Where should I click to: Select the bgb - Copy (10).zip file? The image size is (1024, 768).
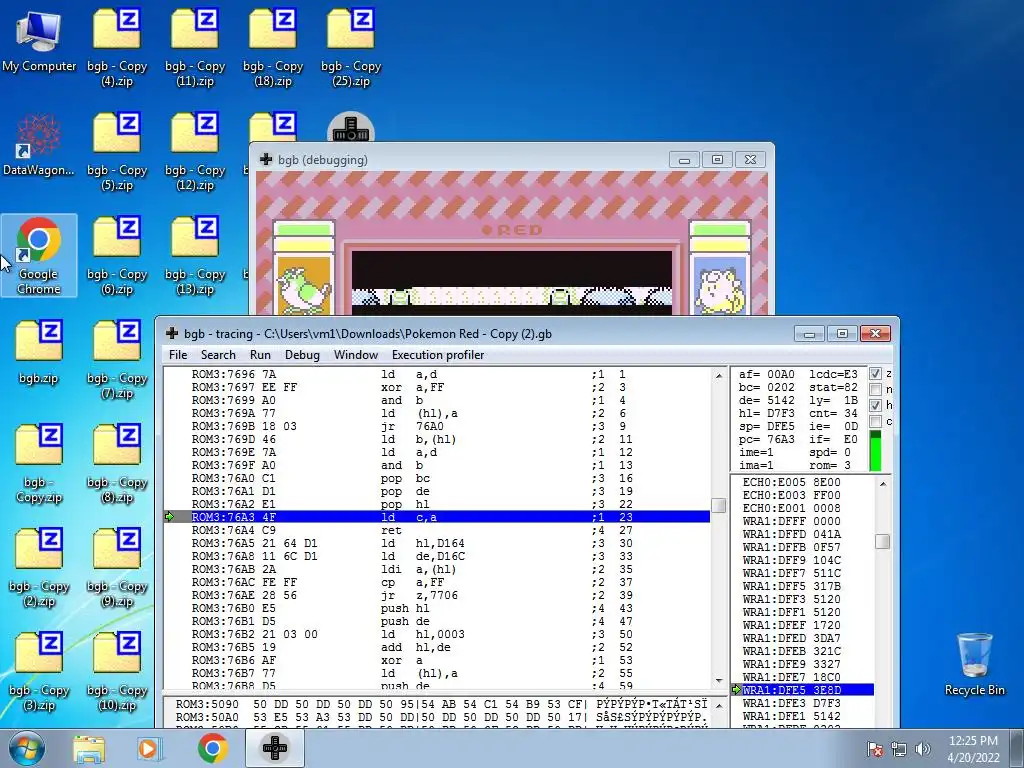(117, 671)
